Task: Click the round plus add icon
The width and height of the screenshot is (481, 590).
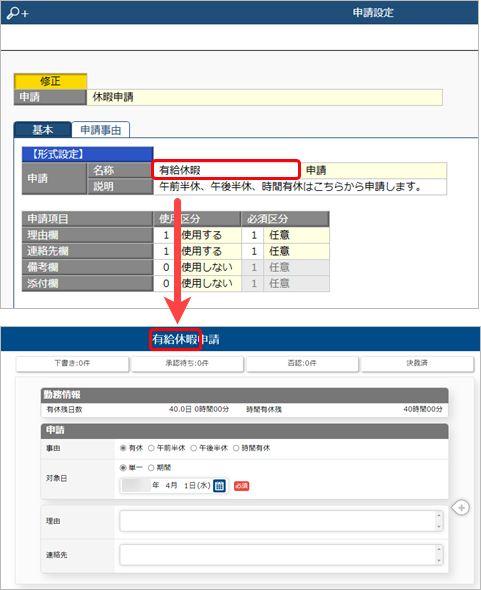Action: [461, 508]
